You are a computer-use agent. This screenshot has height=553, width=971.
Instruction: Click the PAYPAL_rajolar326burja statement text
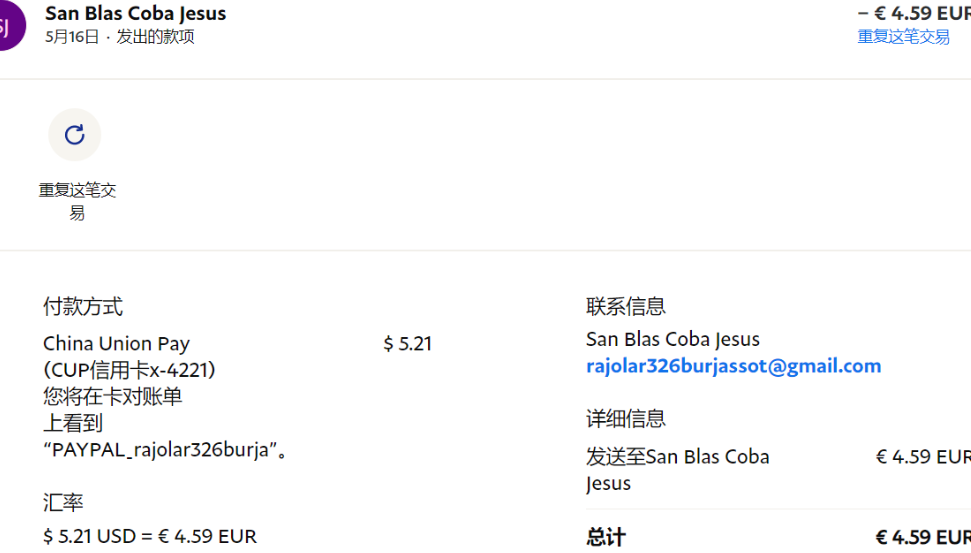click(166, 450)
